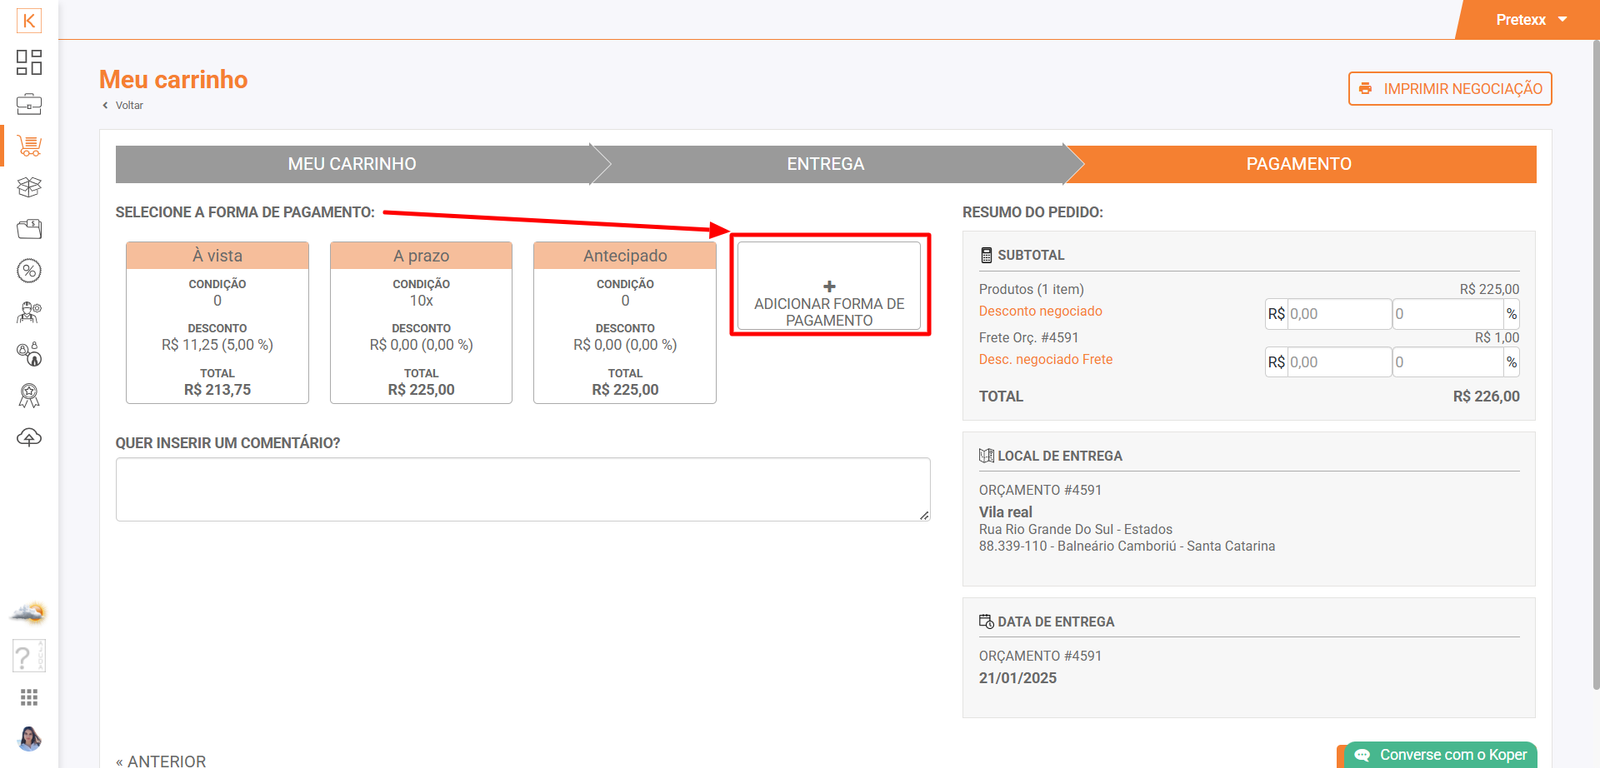Click the briefcase icon in sidebar
Viewport: 1600px width, 768px height.
point(29,104)
